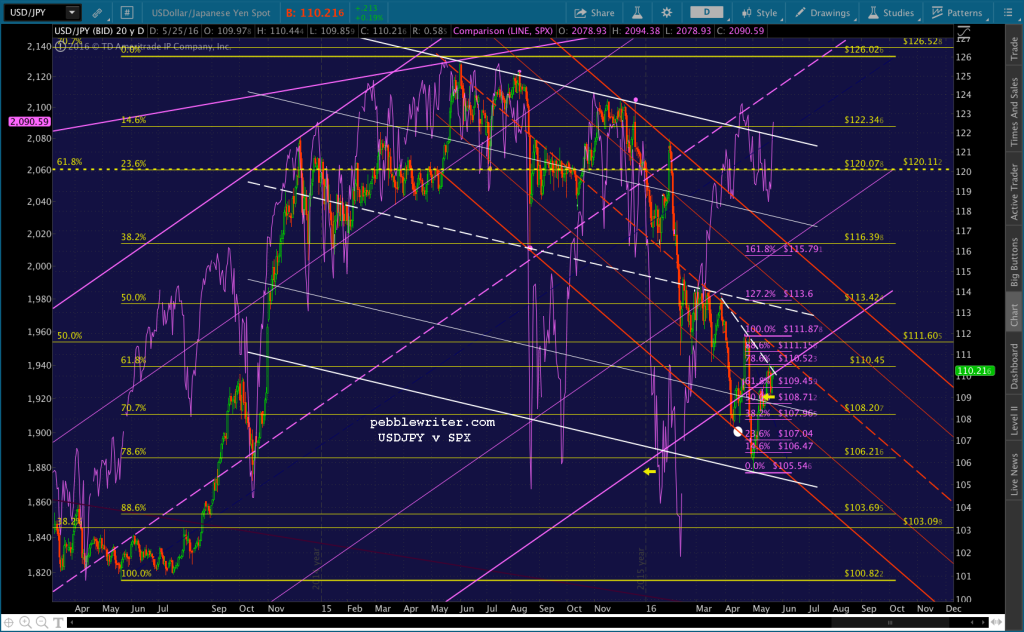Select the Chart side tab
The height and width of the screenshot is (632, 1024).
(1014, 314)
